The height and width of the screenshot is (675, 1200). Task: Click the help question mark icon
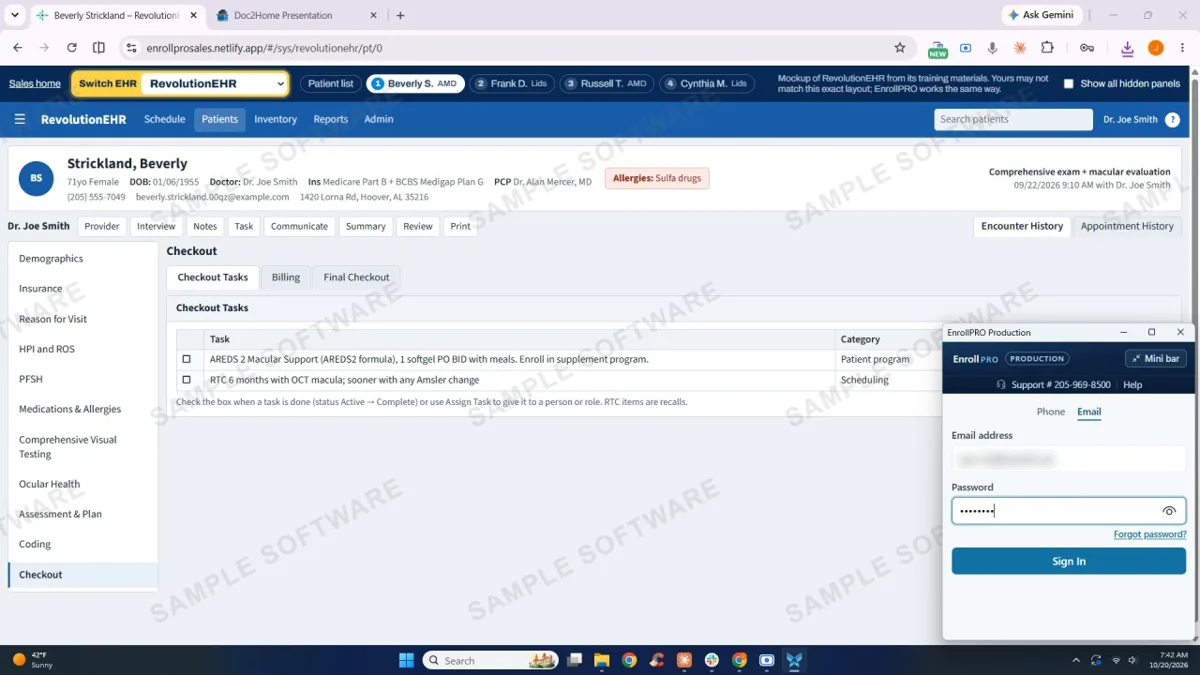tap(1172, 119)
